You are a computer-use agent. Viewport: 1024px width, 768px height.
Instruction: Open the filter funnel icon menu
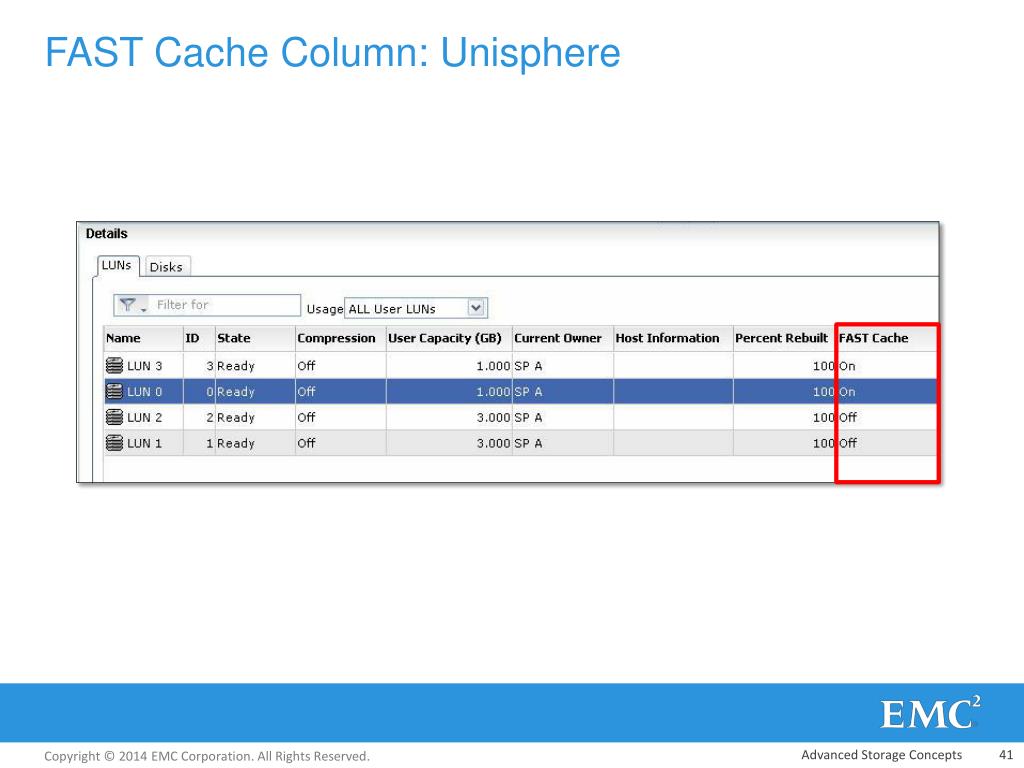point(133,305)
